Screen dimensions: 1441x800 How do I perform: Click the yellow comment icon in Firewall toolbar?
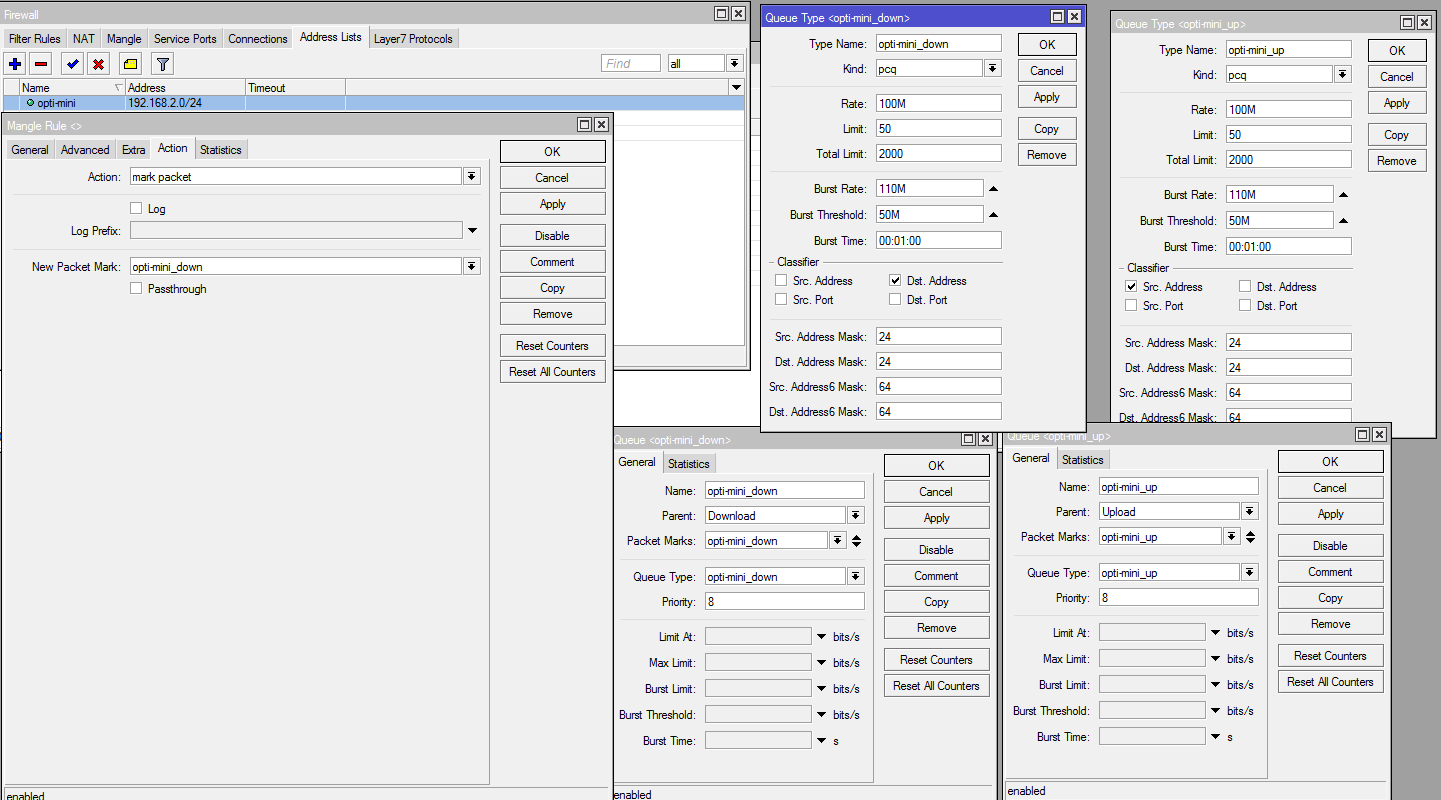[130, 64]
